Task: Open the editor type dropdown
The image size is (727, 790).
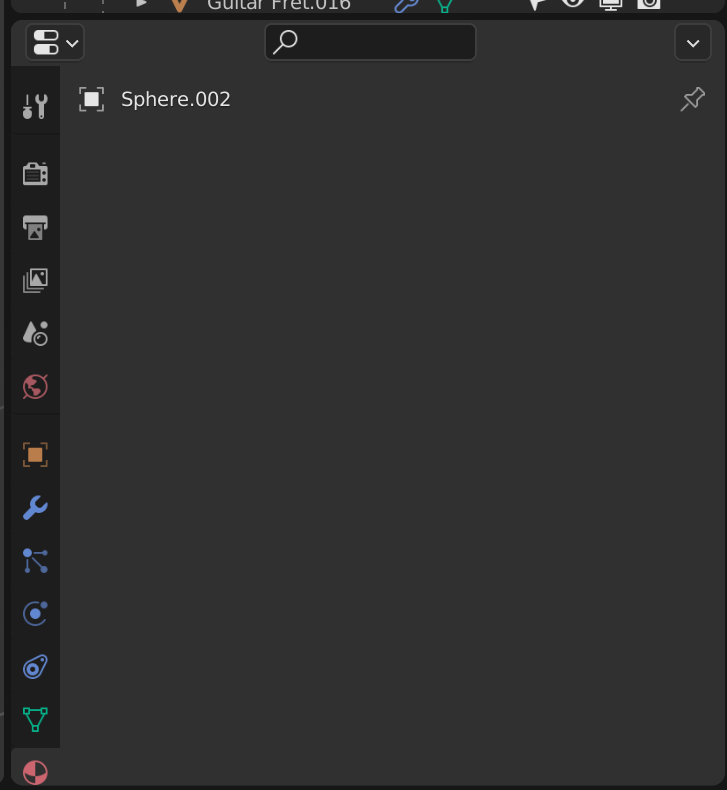Action: (x=55, y=42)
